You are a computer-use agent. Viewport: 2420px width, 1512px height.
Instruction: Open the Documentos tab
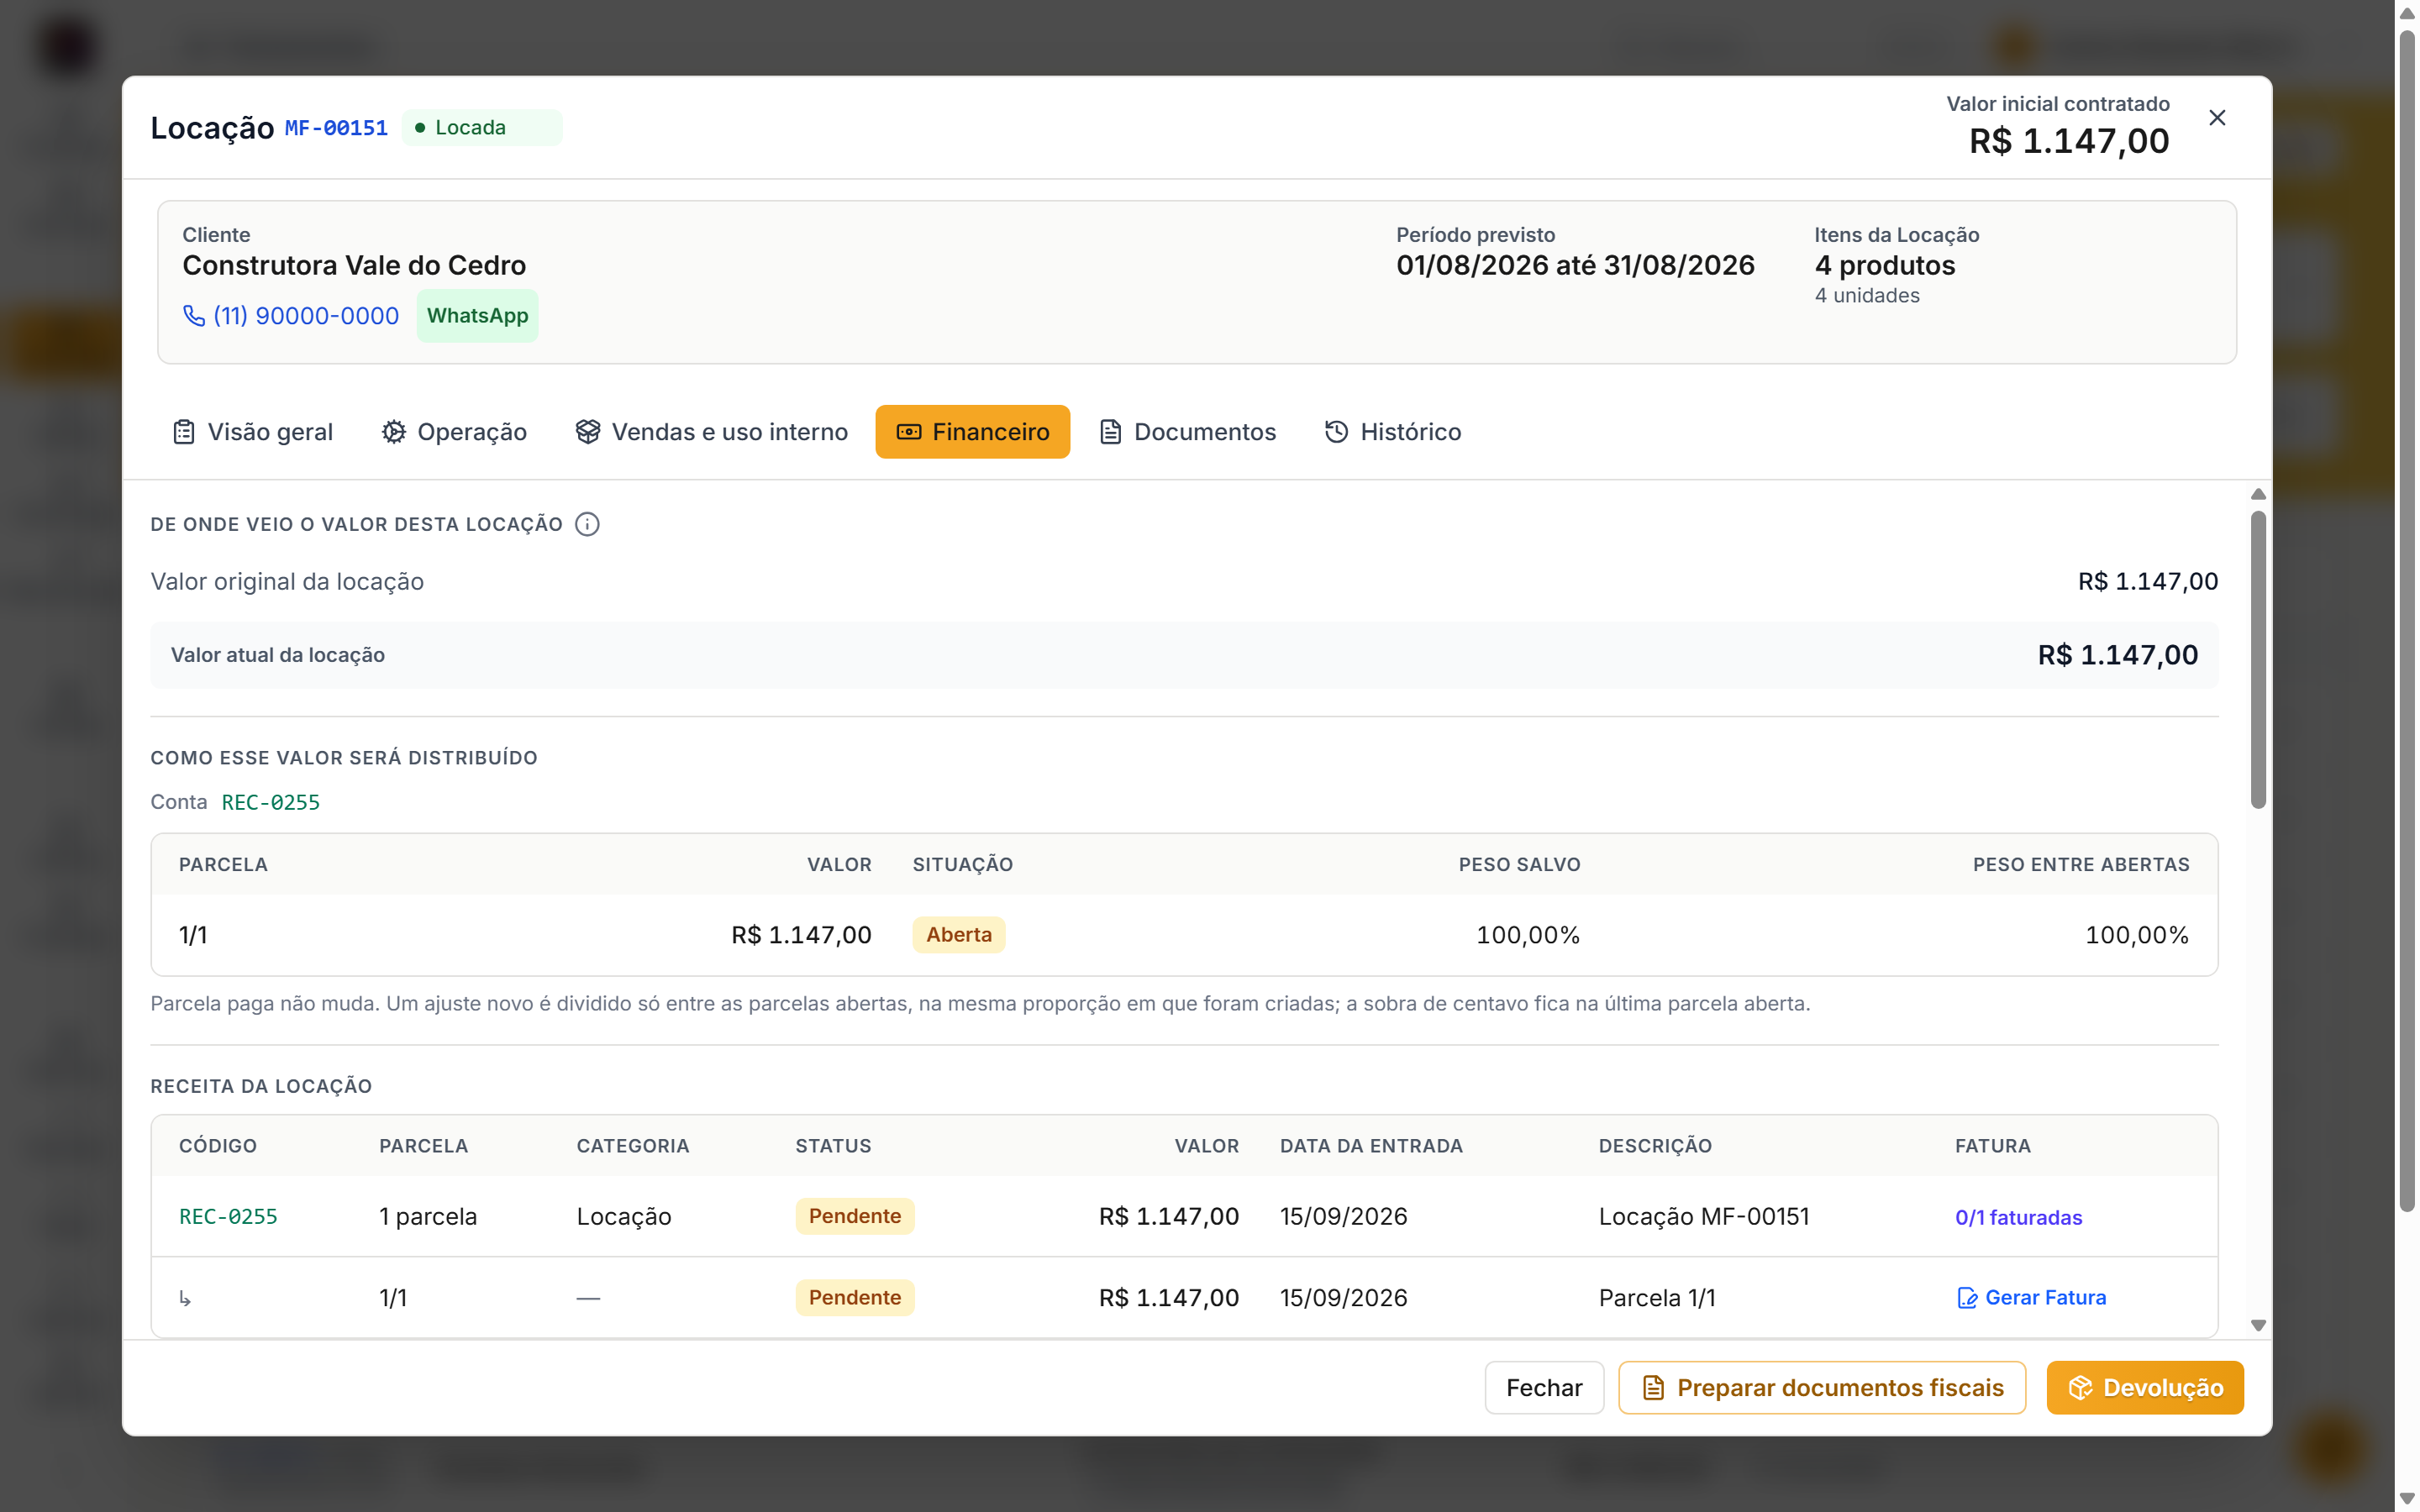[1188, 432]
